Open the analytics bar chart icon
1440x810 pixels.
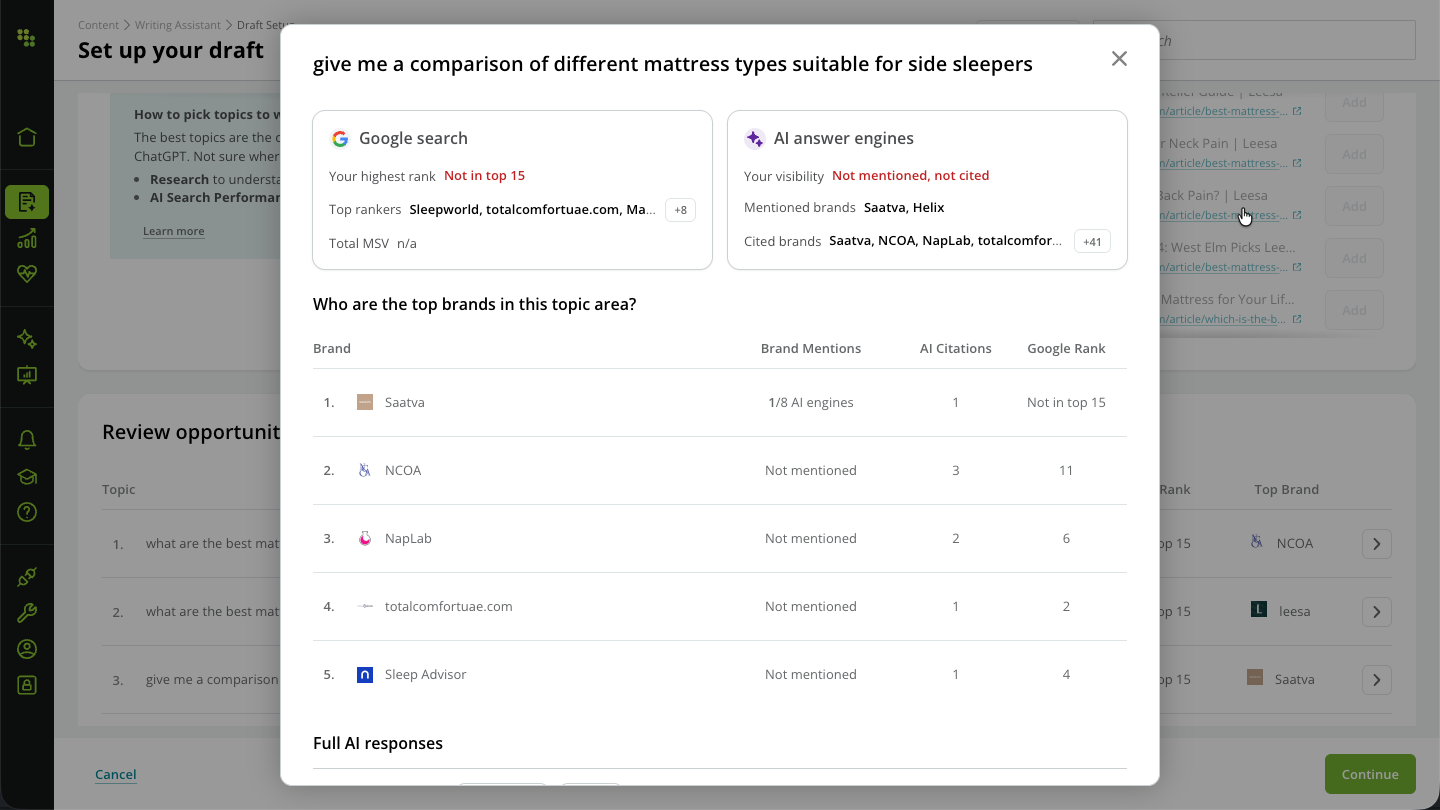[x=27, y=238]
